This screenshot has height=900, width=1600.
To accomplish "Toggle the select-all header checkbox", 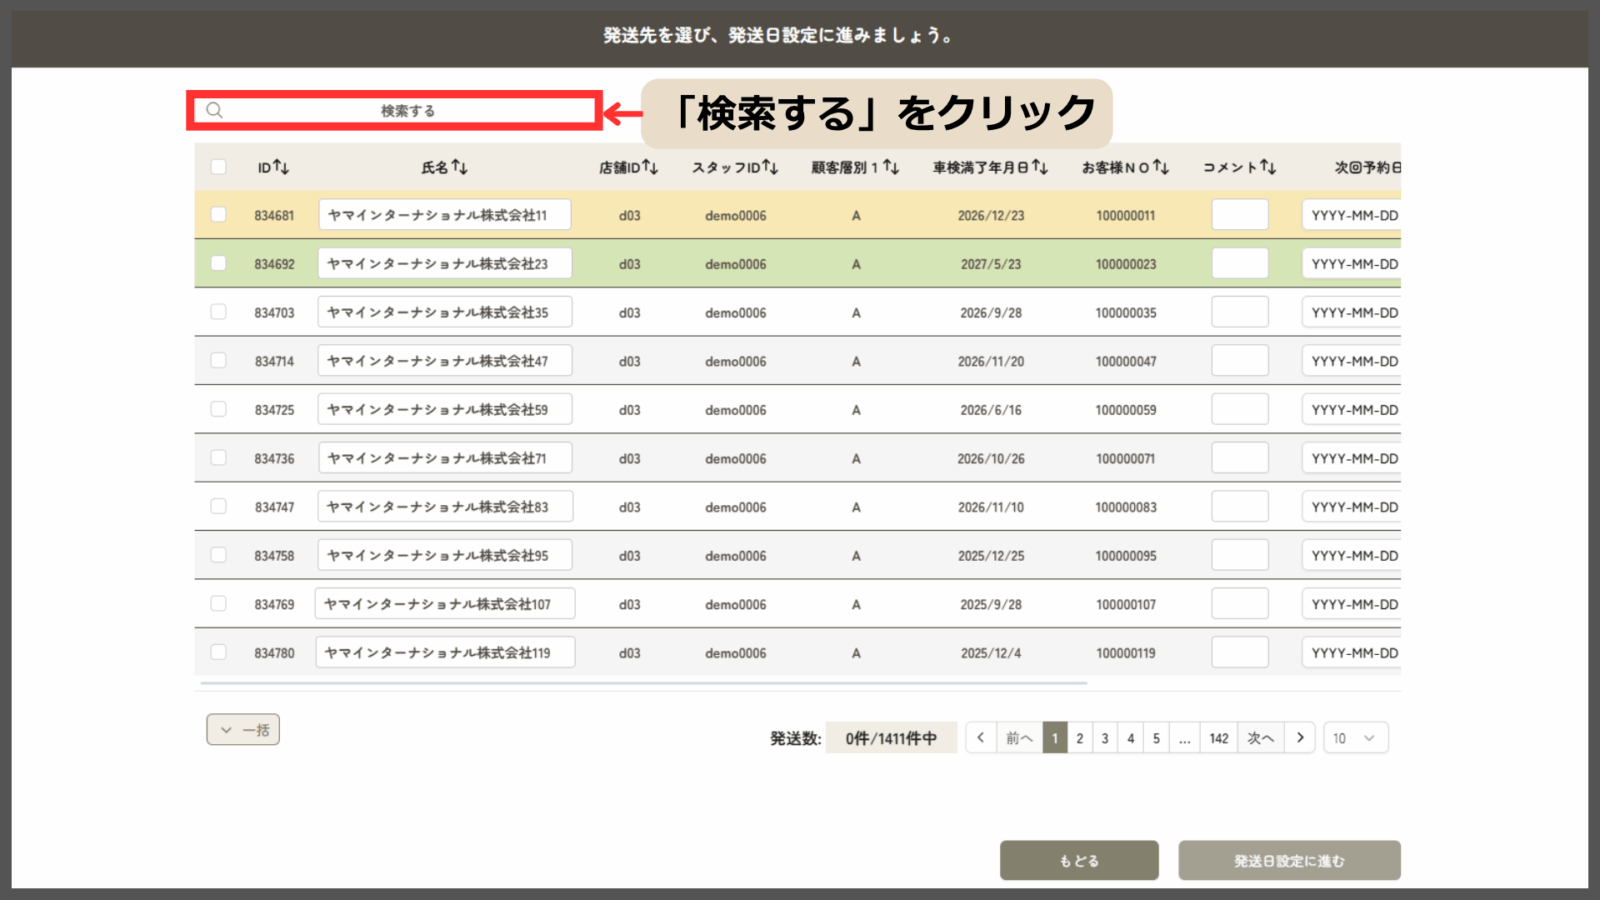I will point(218,167).
